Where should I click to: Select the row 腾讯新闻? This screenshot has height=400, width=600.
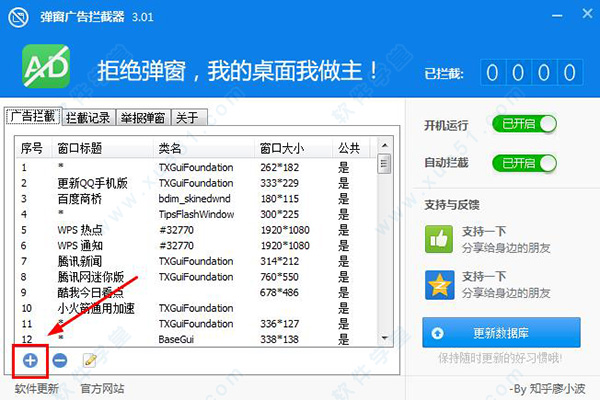point(196,261)
